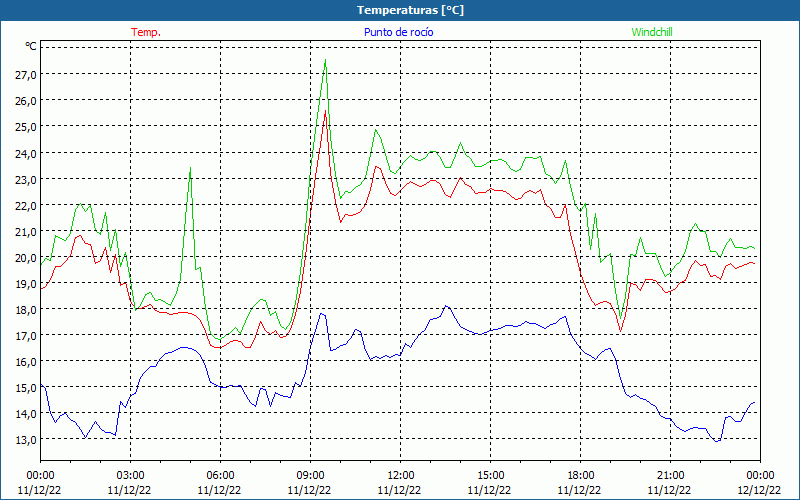Click the 27,0 y-axis value

(26, 74)
